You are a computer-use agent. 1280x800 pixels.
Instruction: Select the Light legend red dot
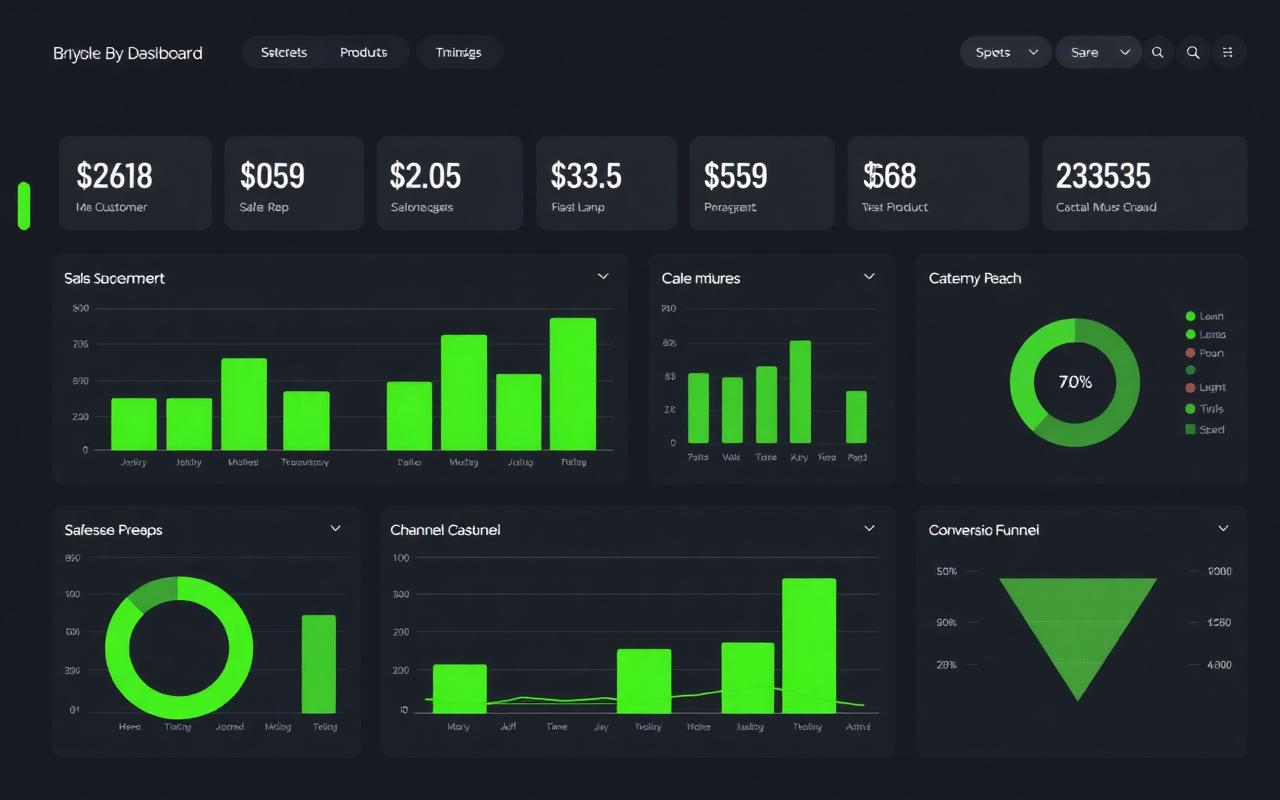pos(1190,387)
